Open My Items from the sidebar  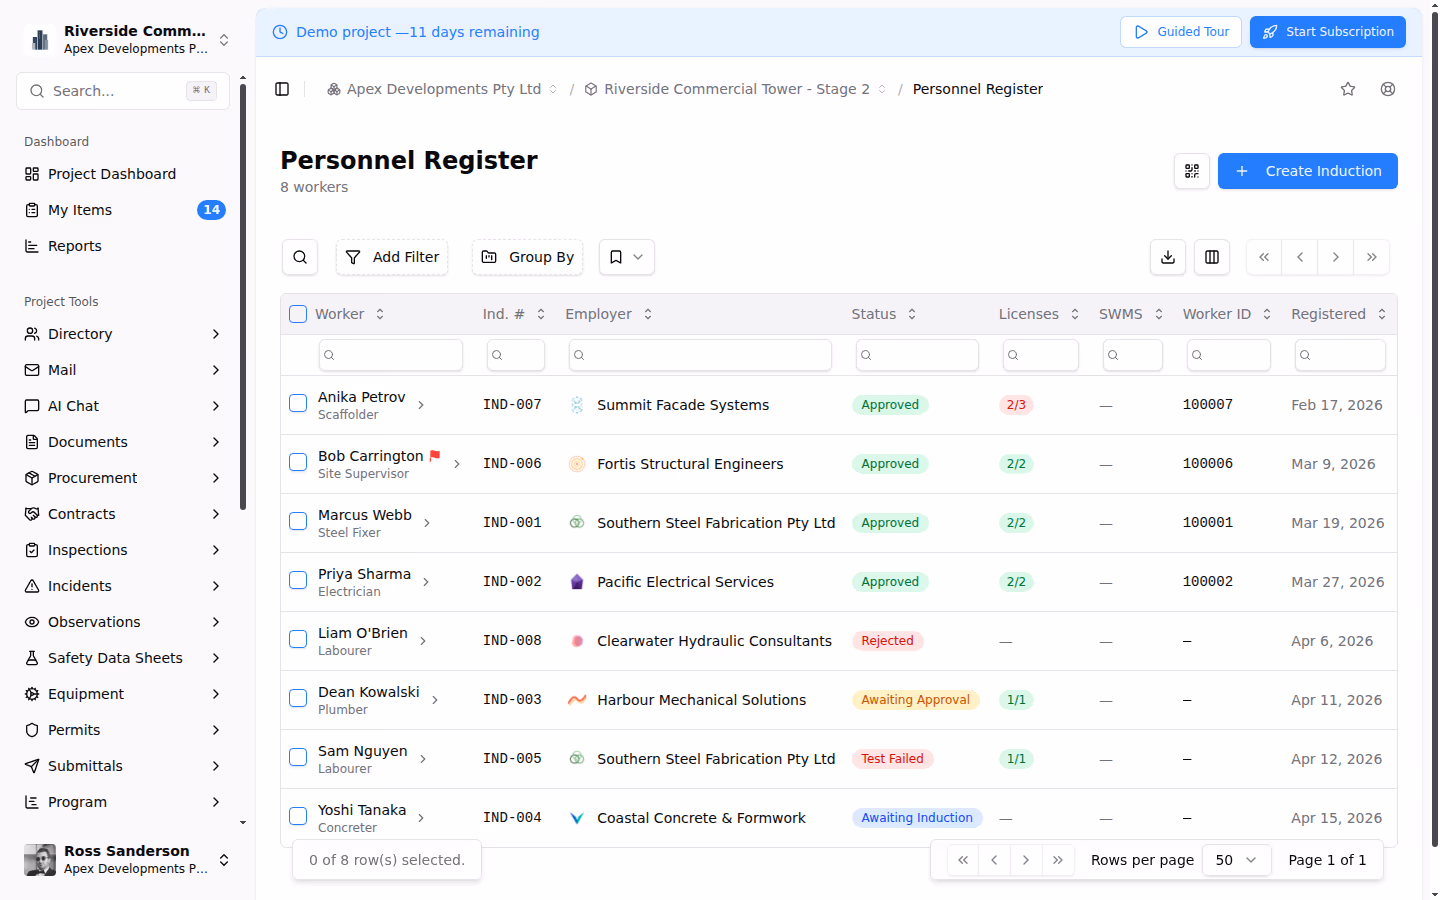coord(80,210)
